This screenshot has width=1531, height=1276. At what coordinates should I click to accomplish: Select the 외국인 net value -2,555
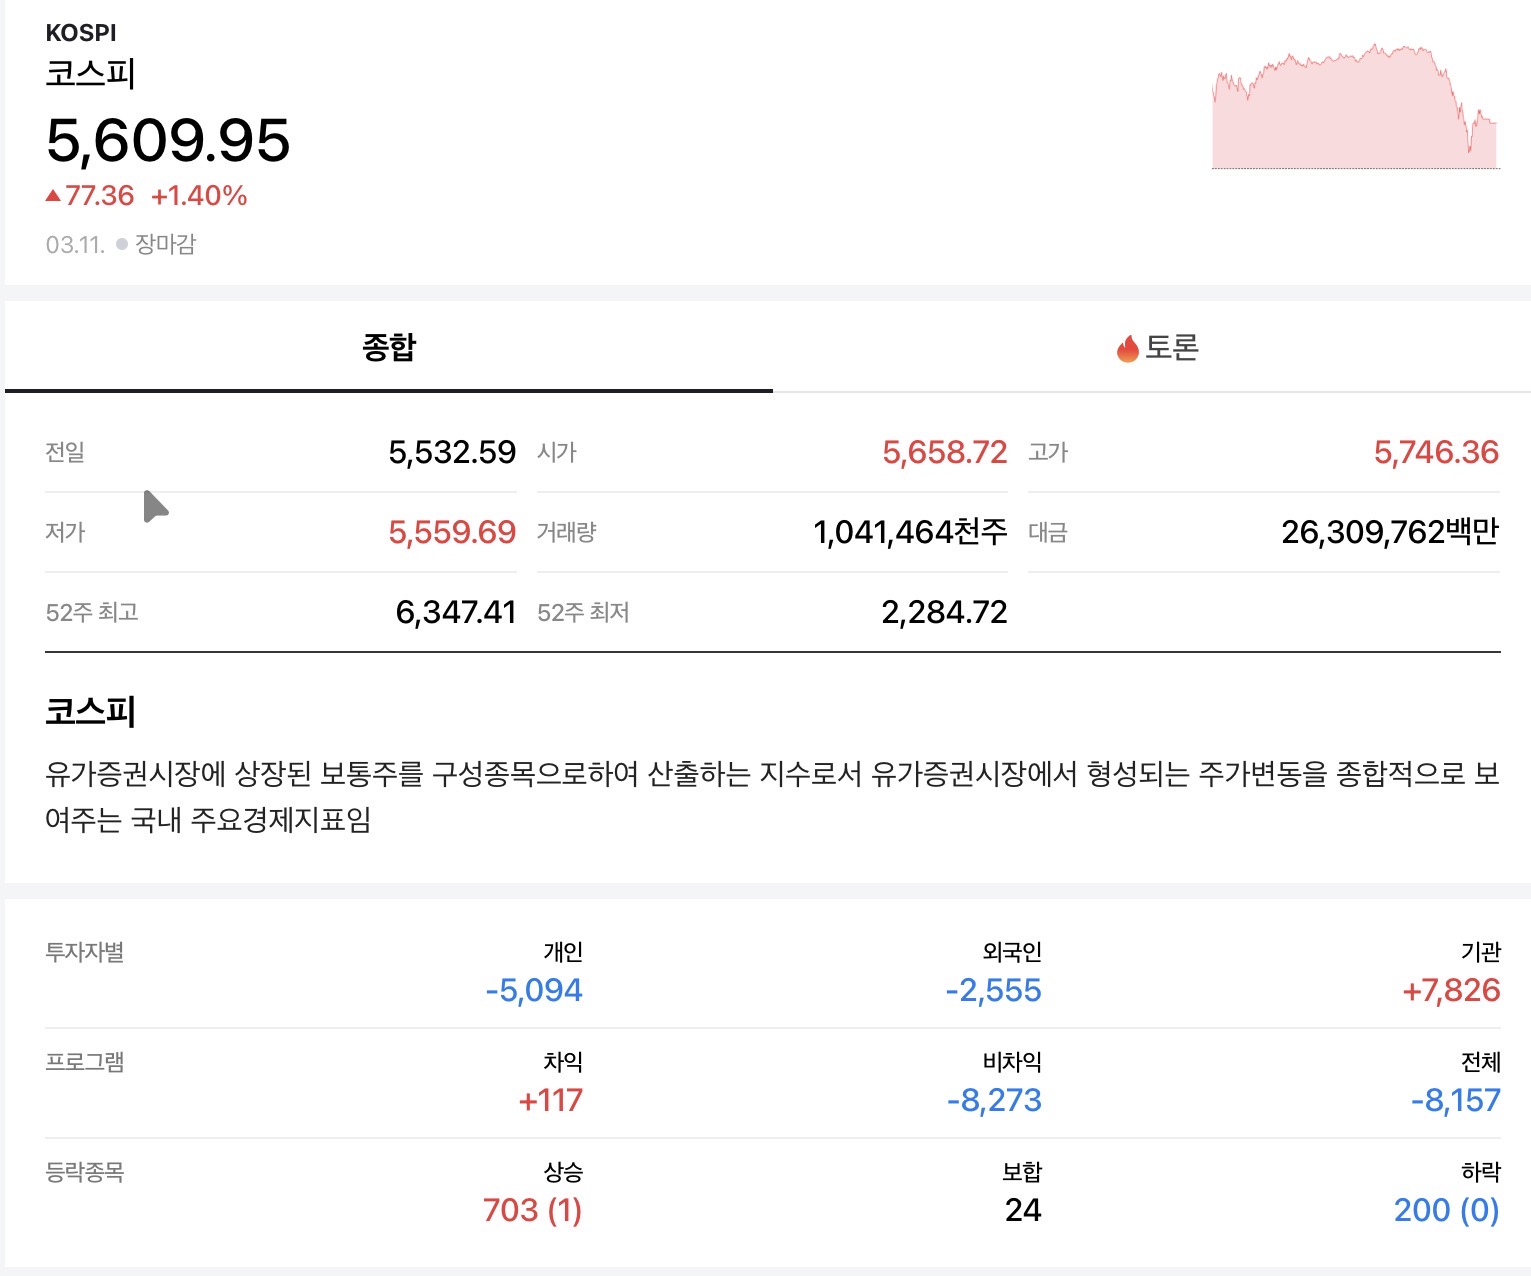coord(993,990)
